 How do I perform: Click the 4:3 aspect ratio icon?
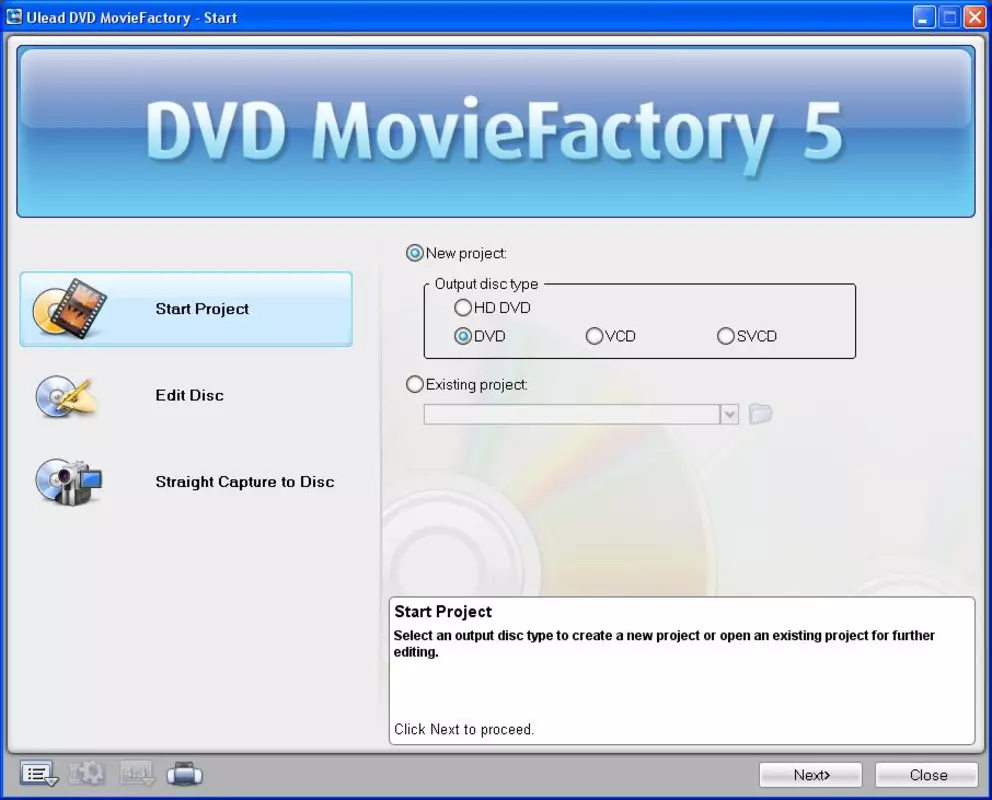coord(136,773)
